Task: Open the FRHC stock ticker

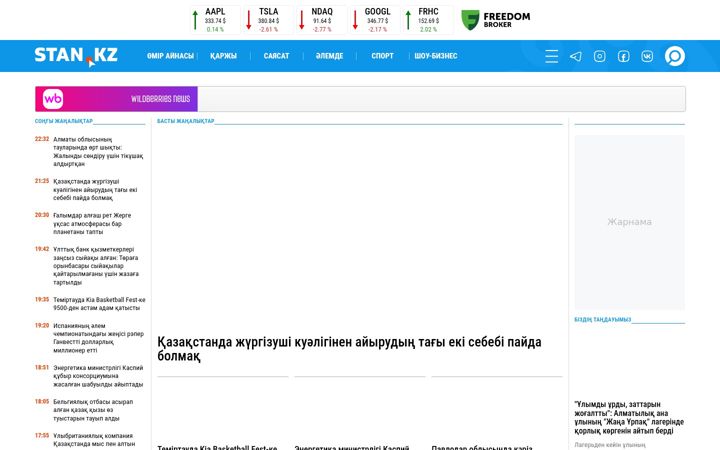Action: (428, 20)
